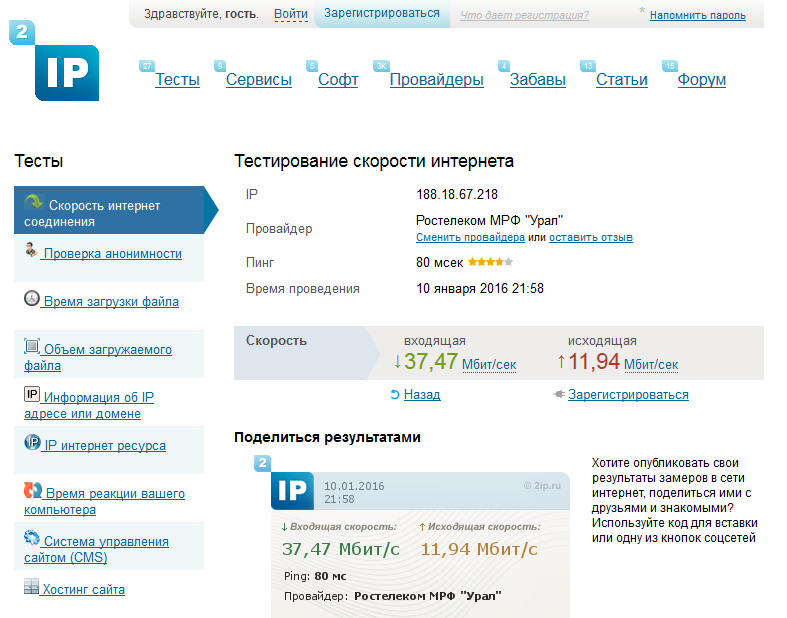Click the IP internet resource globe icon
Viewport: 787px width, 618px height.
pos(32,443)
